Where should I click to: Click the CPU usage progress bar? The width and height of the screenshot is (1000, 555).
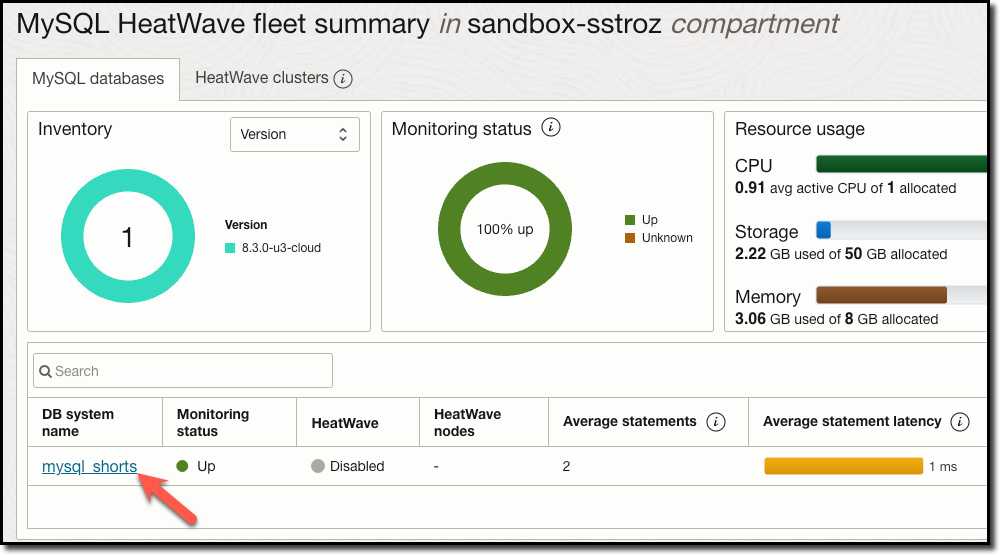point(902,165)
